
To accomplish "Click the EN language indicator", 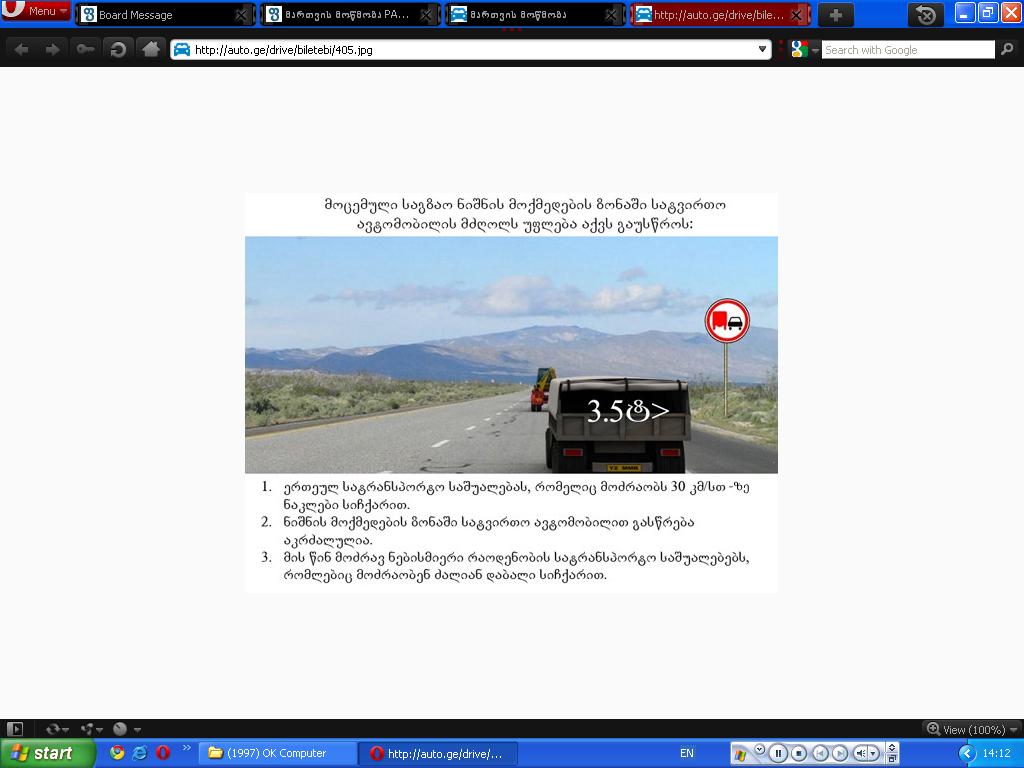I will (686, 753).
